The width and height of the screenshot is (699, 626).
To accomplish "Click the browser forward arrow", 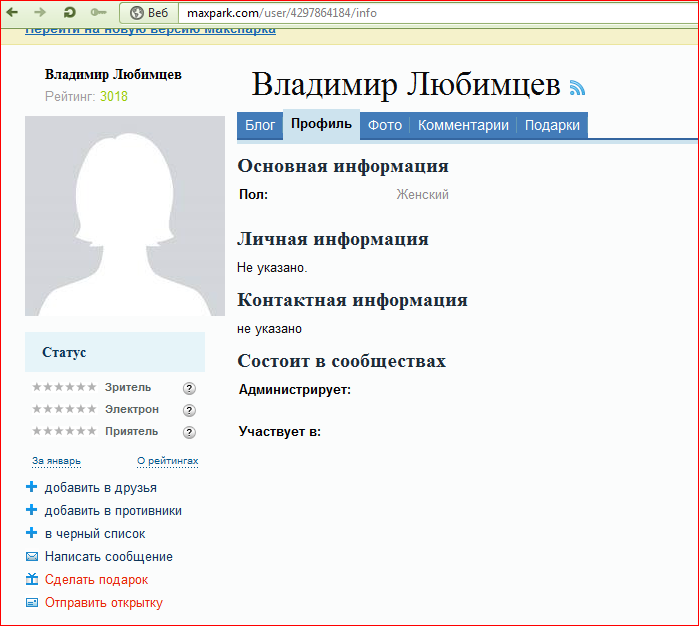I will [x=40, y=12].
